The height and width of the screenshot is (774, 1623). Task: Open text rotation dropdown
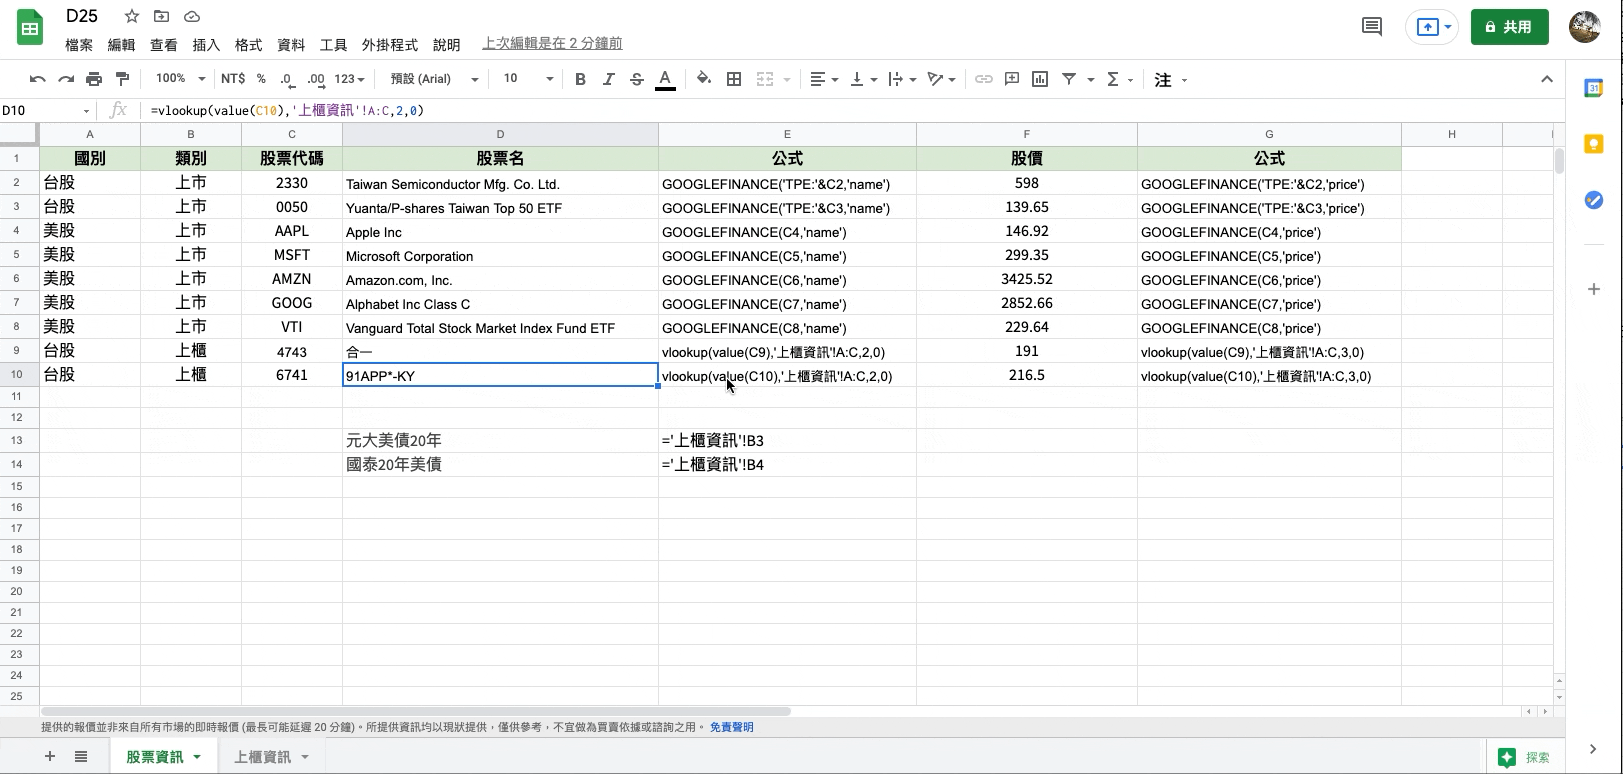coord(941,79)
